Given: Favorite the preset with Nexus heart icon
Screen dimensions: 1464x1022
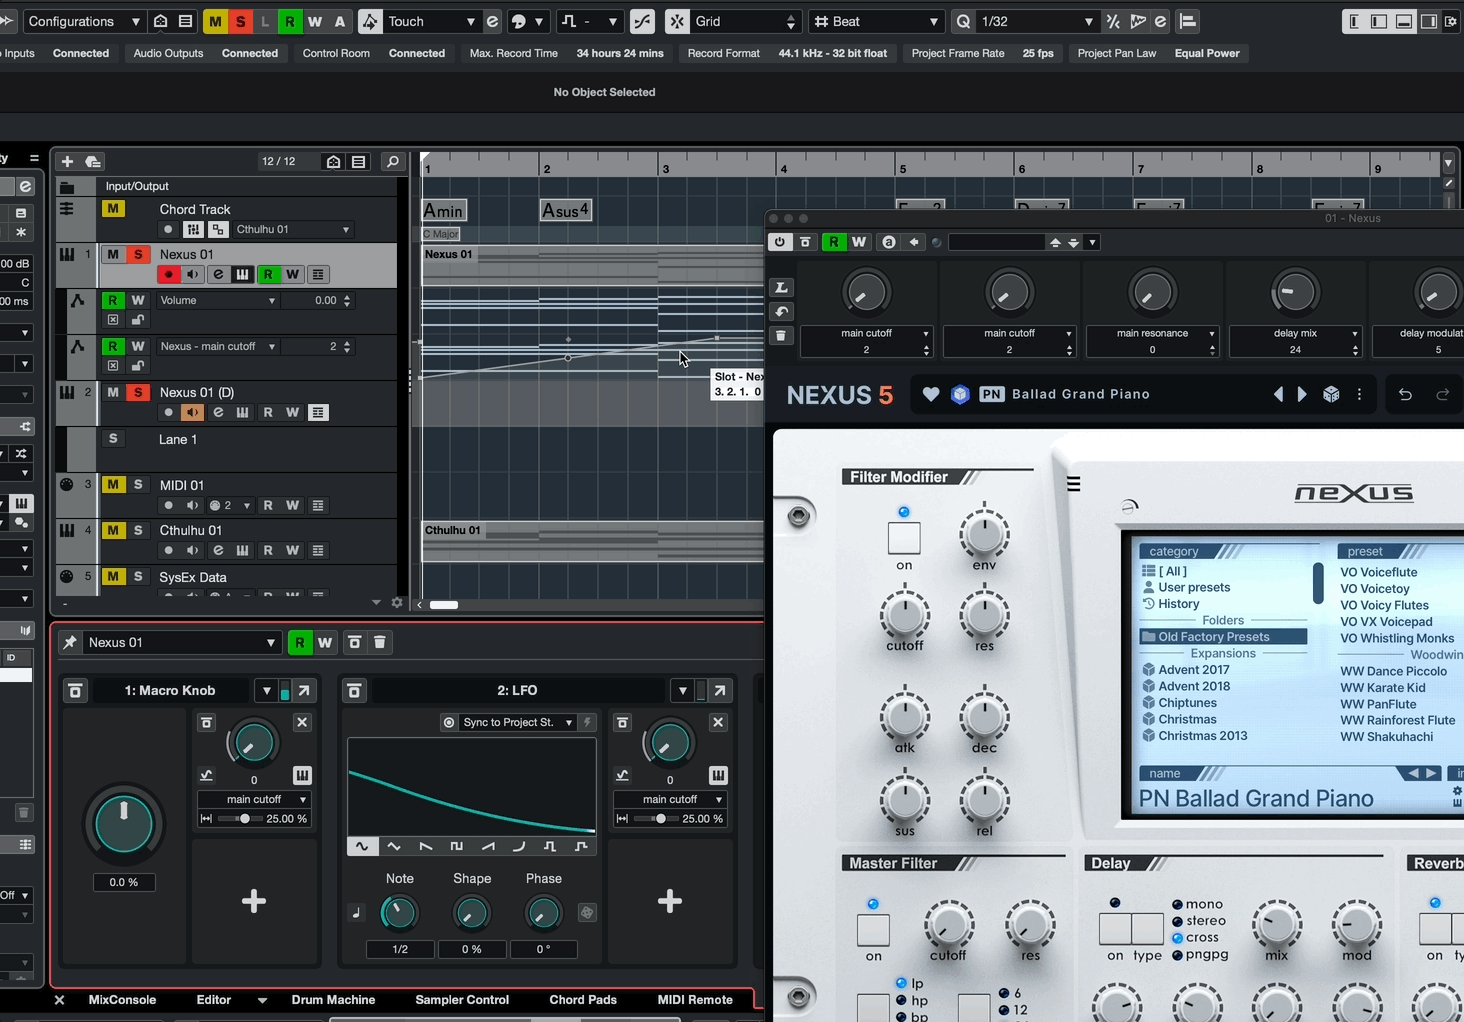Looking at the screenshot, I should 931,394.
